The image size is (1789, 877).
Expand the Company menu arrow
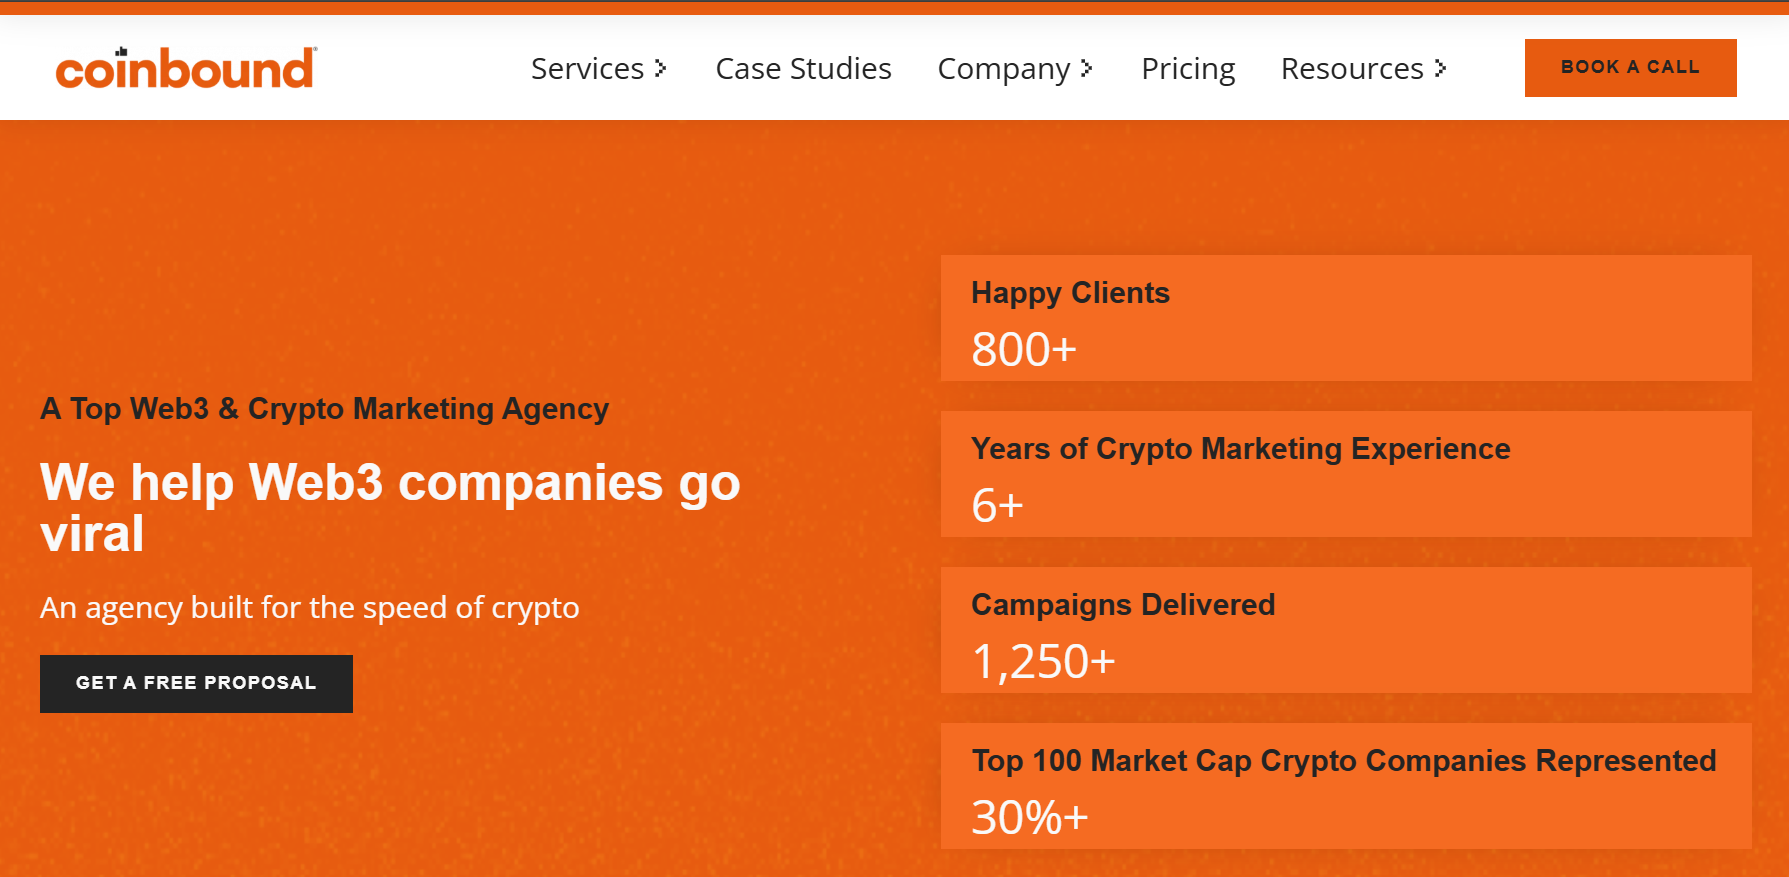(1087, 68)
